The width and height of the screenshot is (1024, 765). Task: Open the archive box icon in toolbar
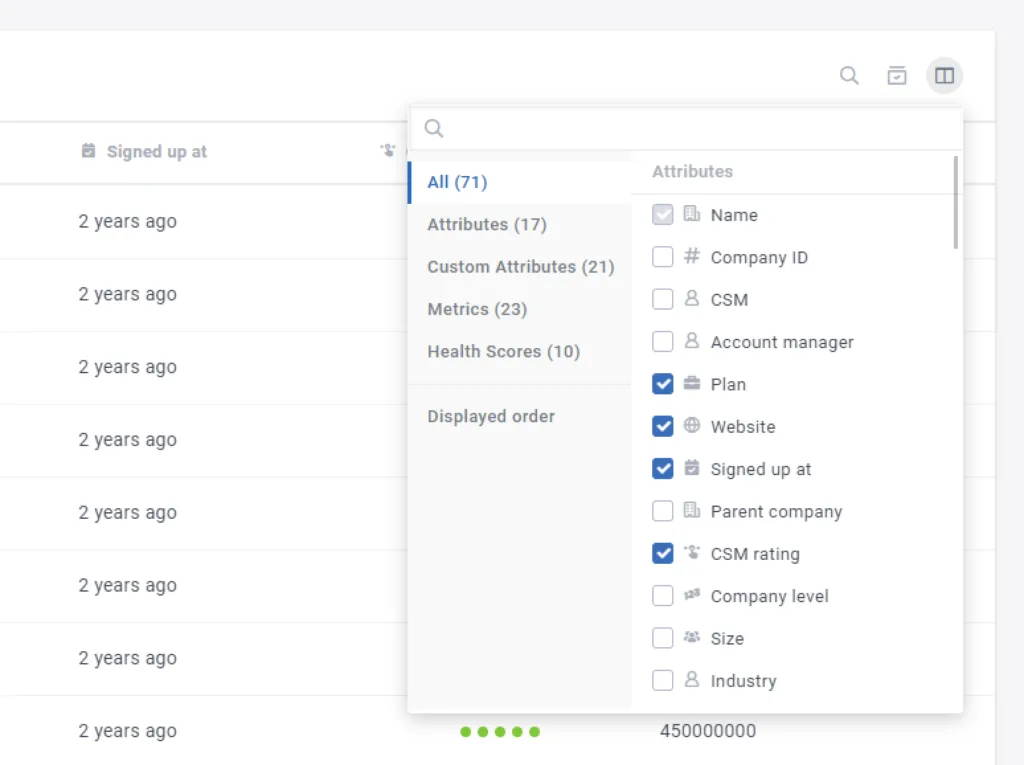pyautogui.click(x=897, y=76)
